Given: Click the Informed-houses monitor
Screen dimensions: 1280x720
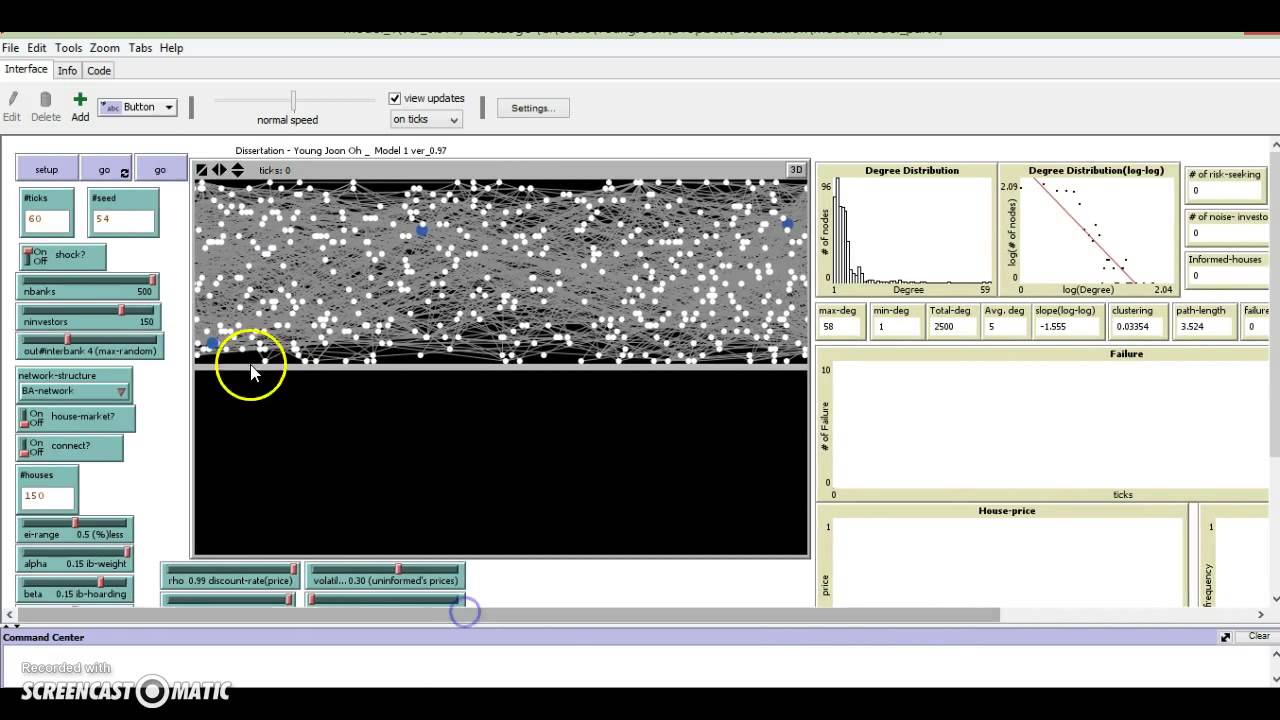Looking at the screenshot, I should pyautogui.click(x=1226, y=269).
